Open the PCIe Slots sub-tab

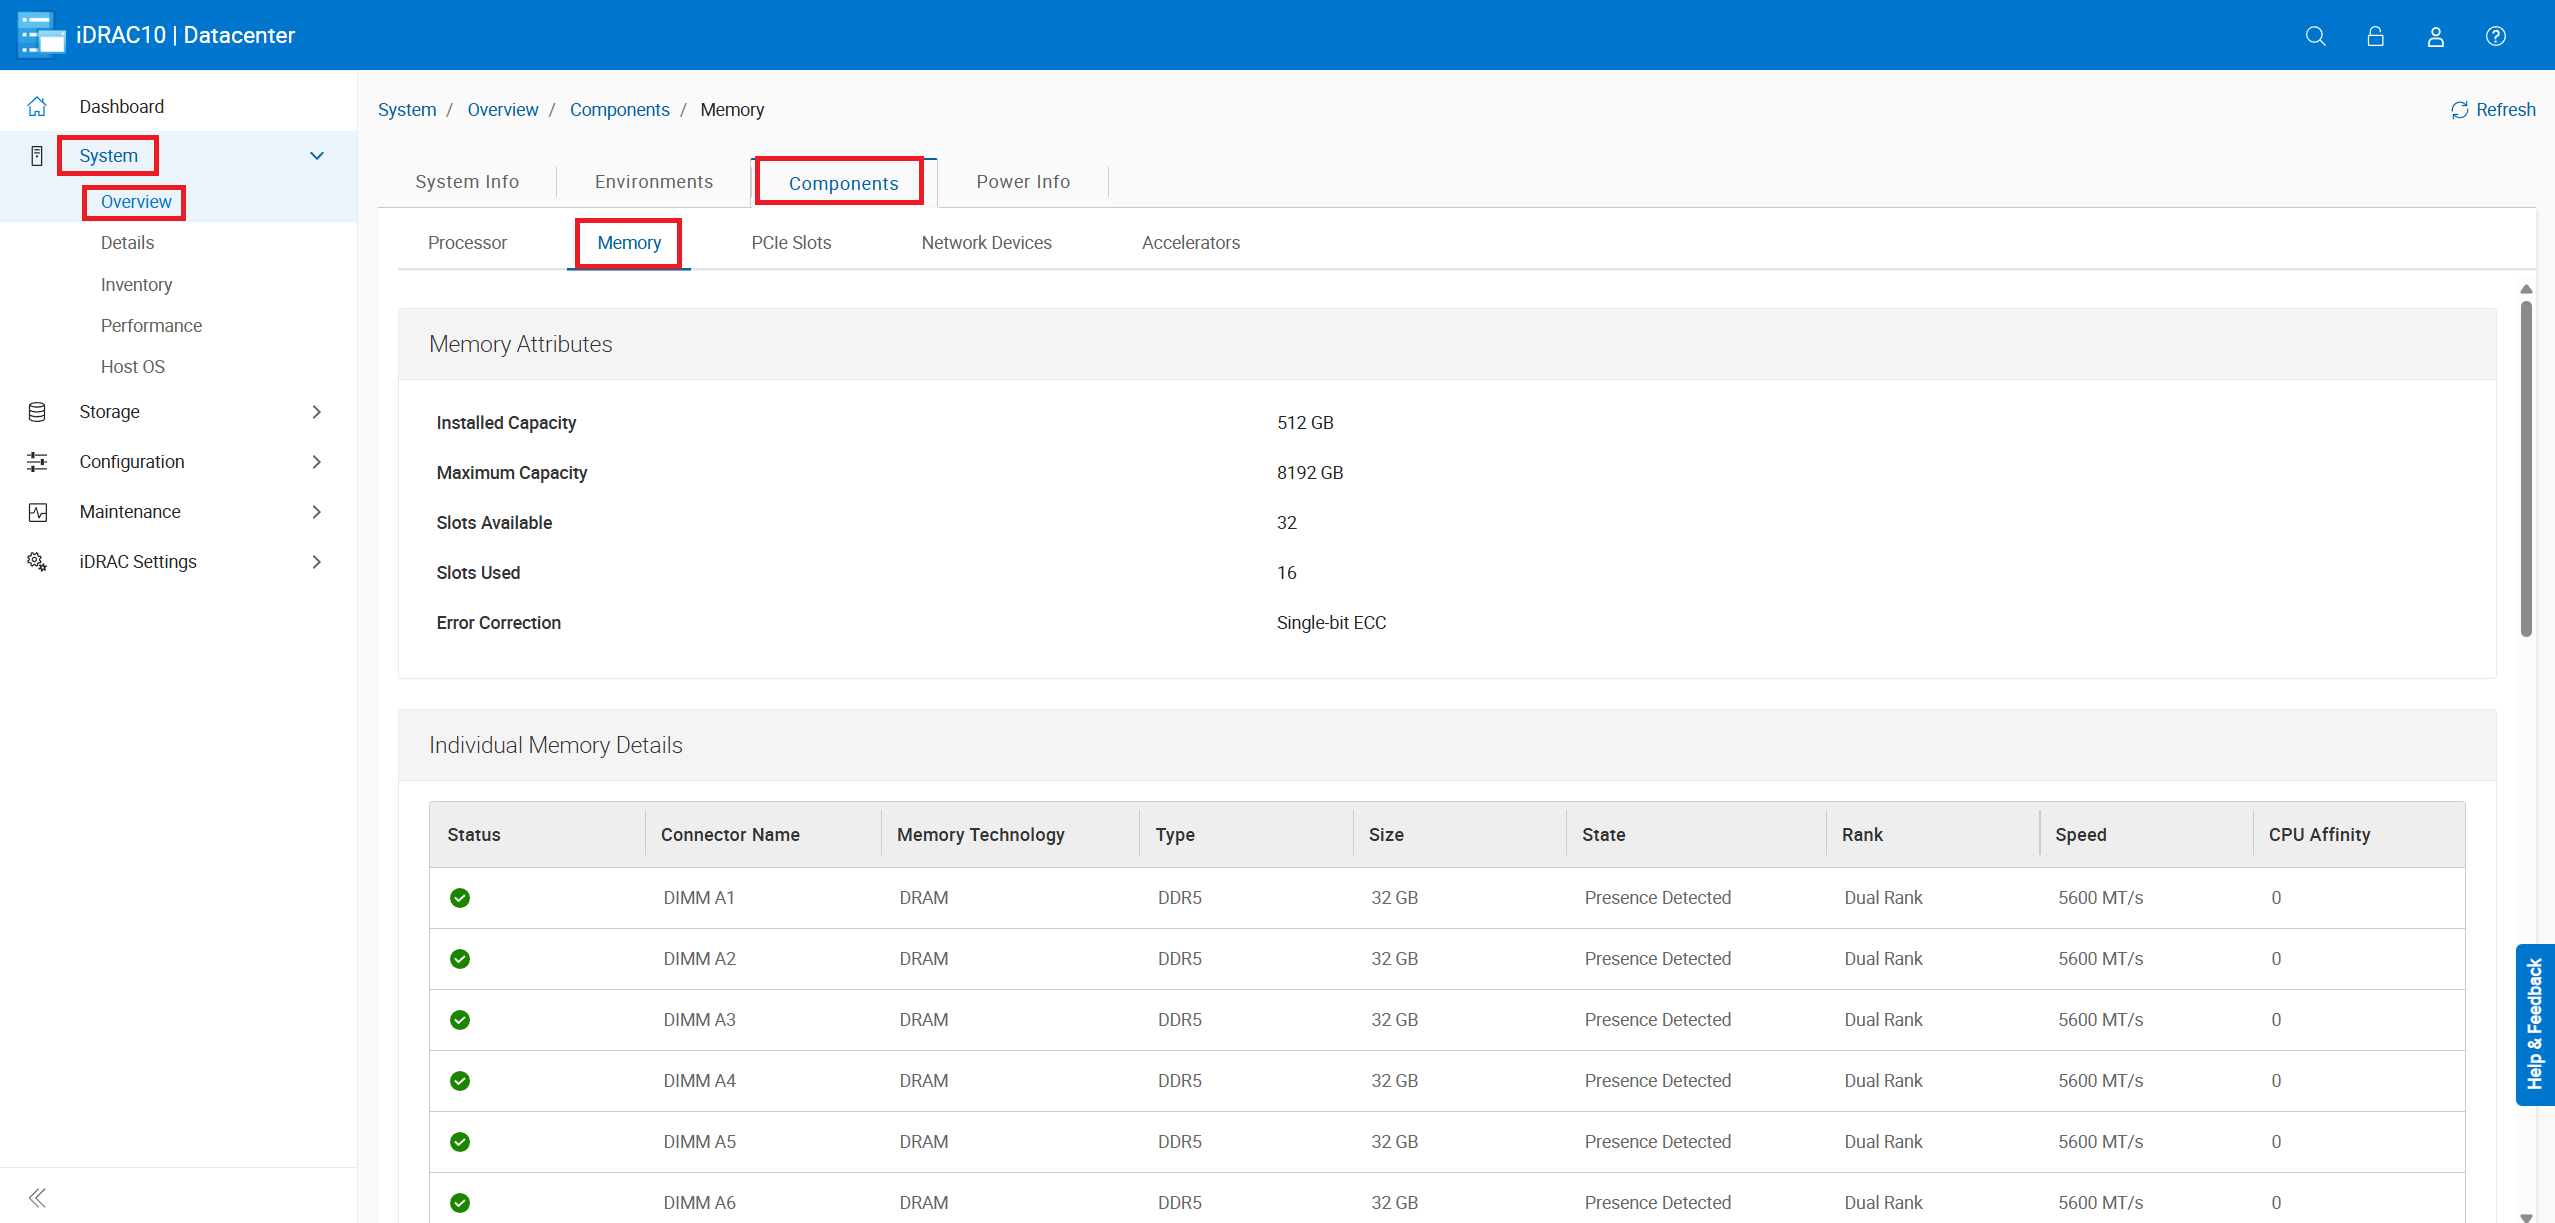coord(790,243)
